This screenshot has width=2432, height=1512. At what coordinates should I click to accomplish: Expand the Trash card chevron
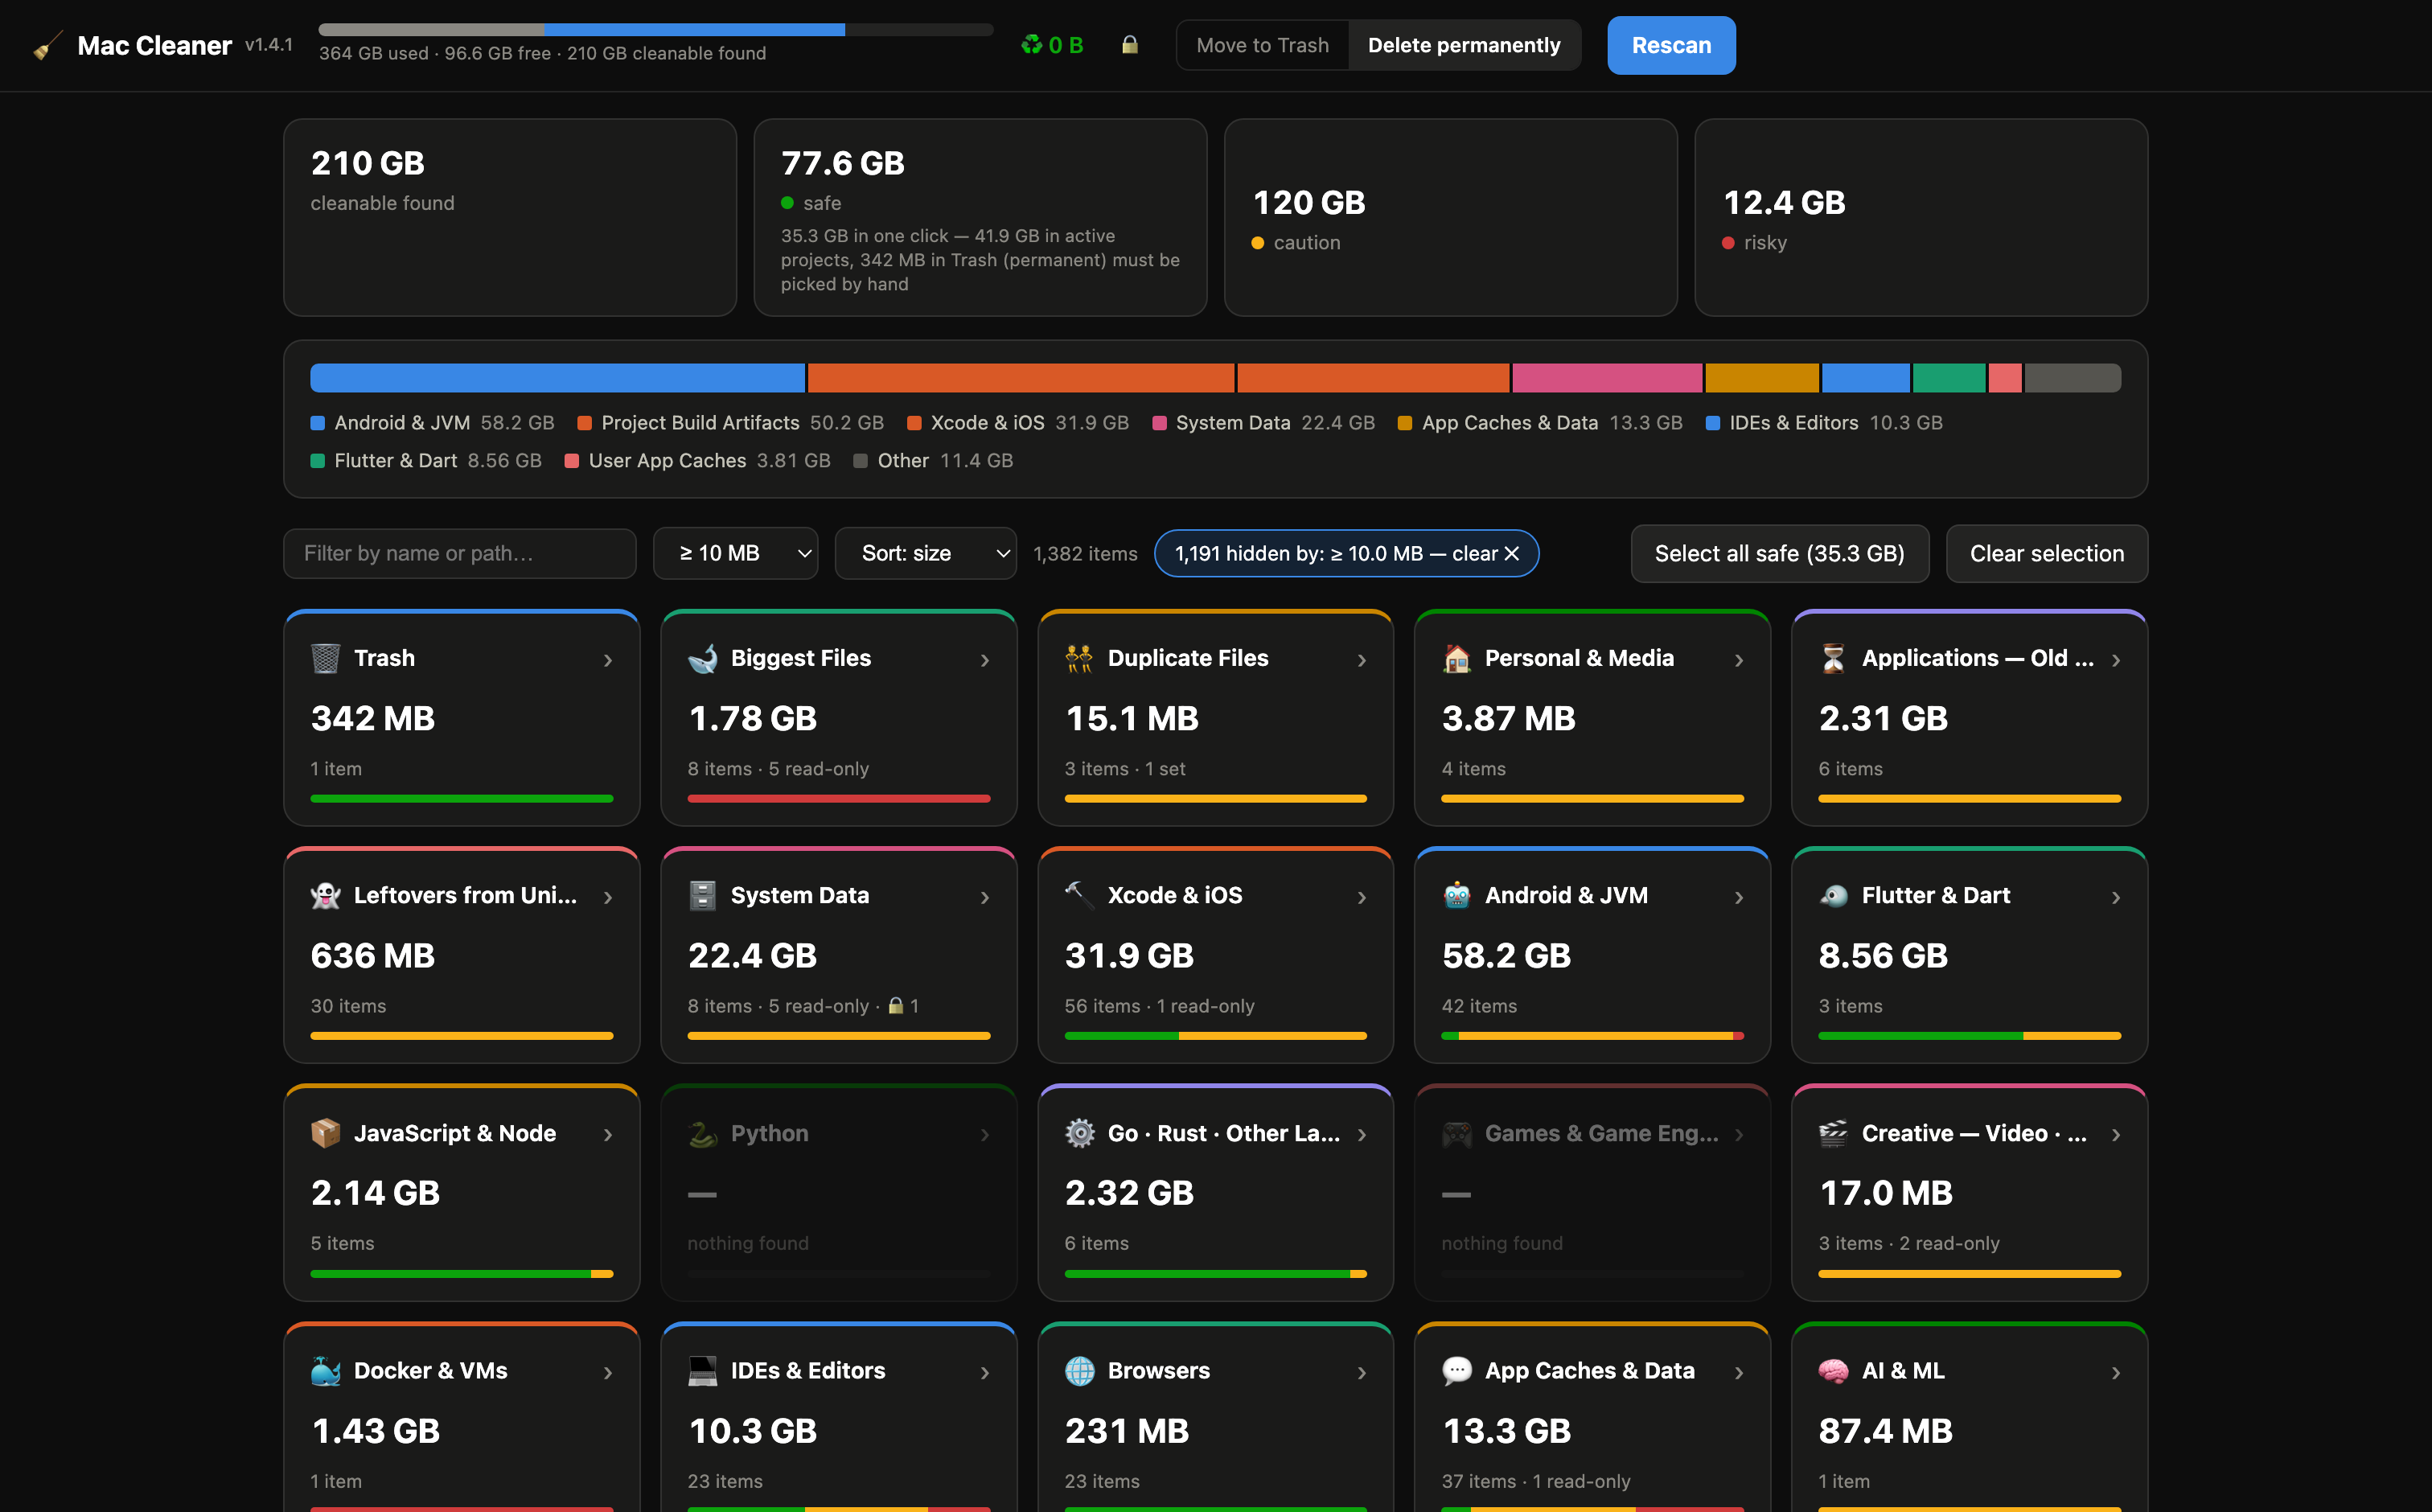[607, 660]
